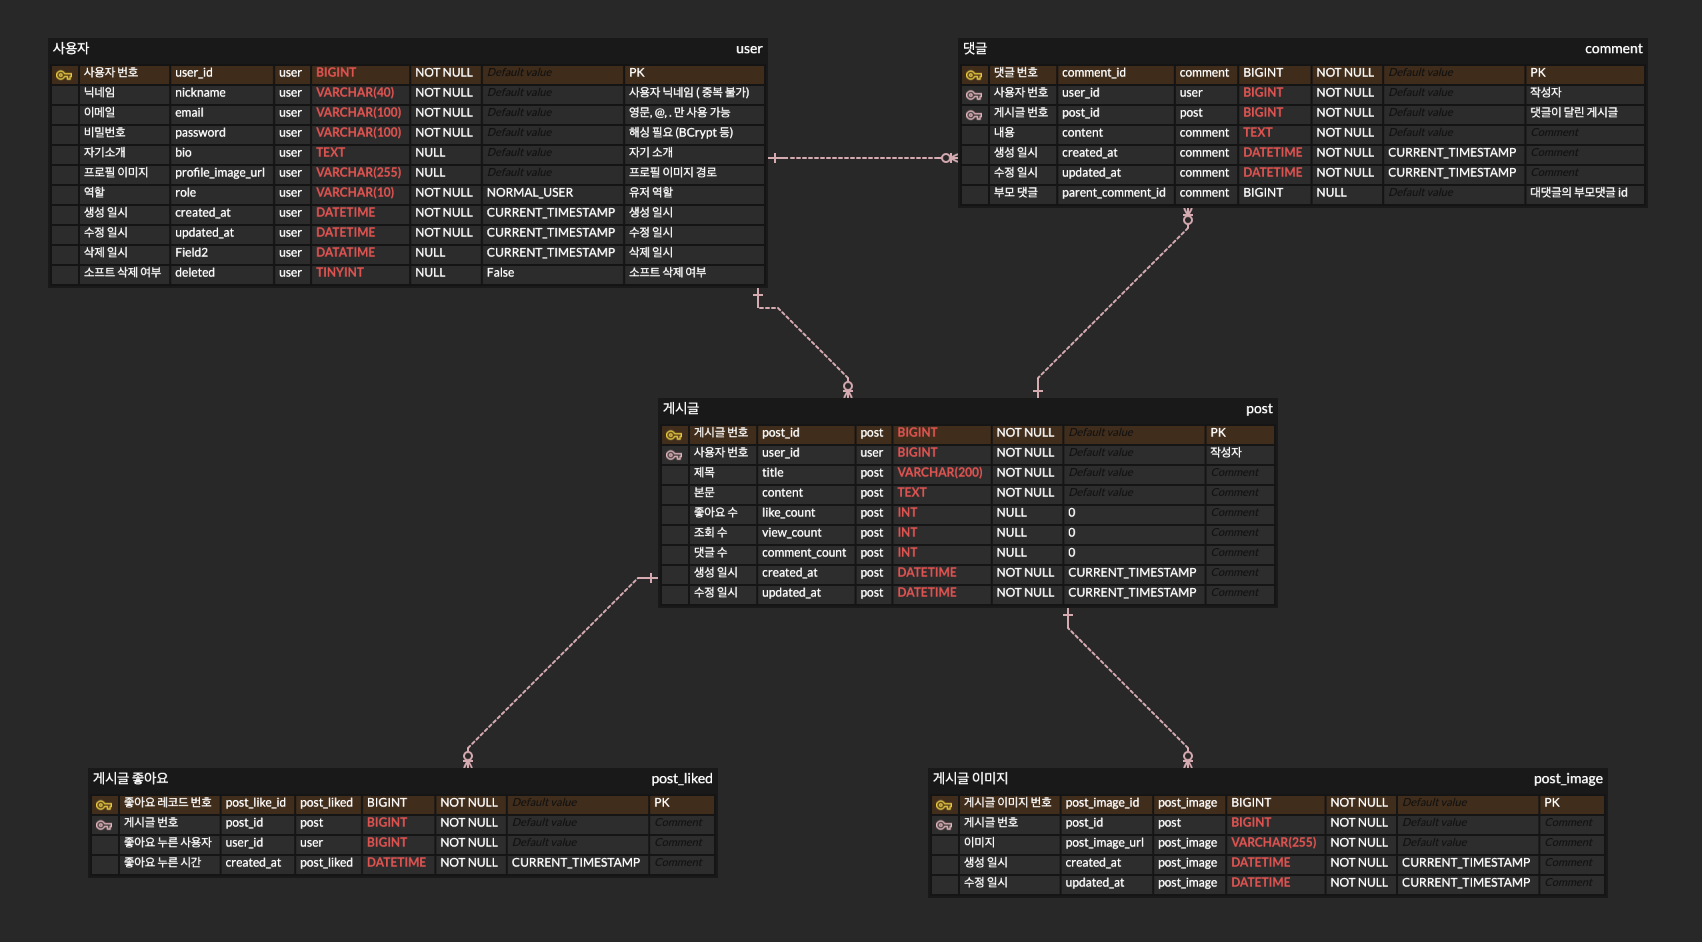This screenshot has width=1702, height=942.
Task: Select the relationship line between user and comment
Action: (860, 158)
